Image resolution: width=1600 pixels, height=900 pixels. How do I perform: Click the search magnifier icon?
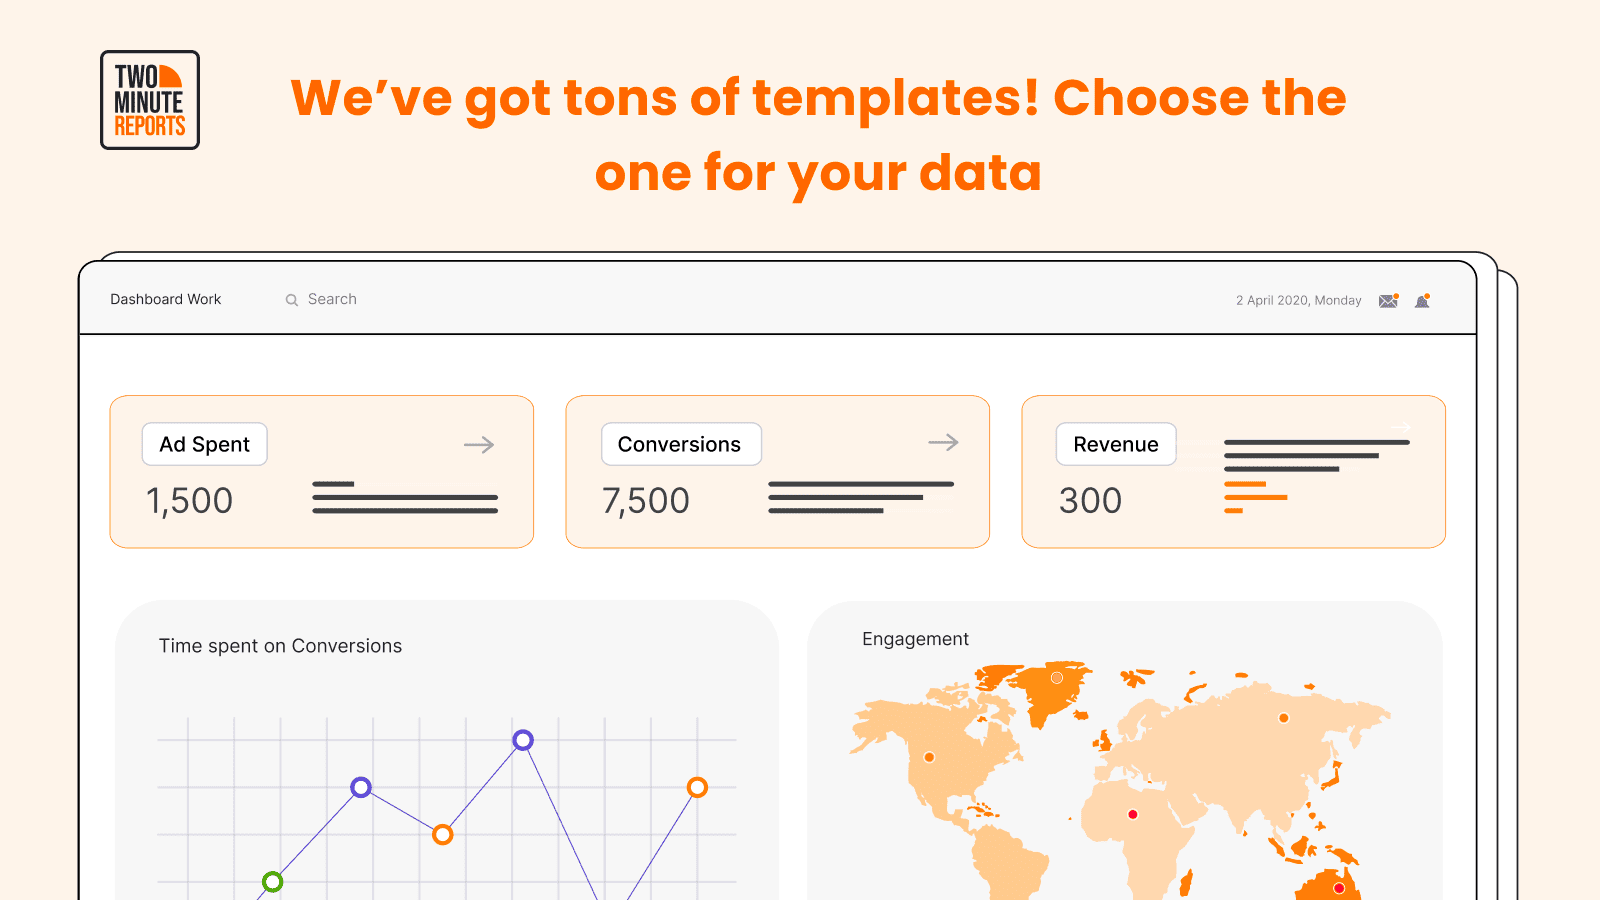[x=292, y=300]
